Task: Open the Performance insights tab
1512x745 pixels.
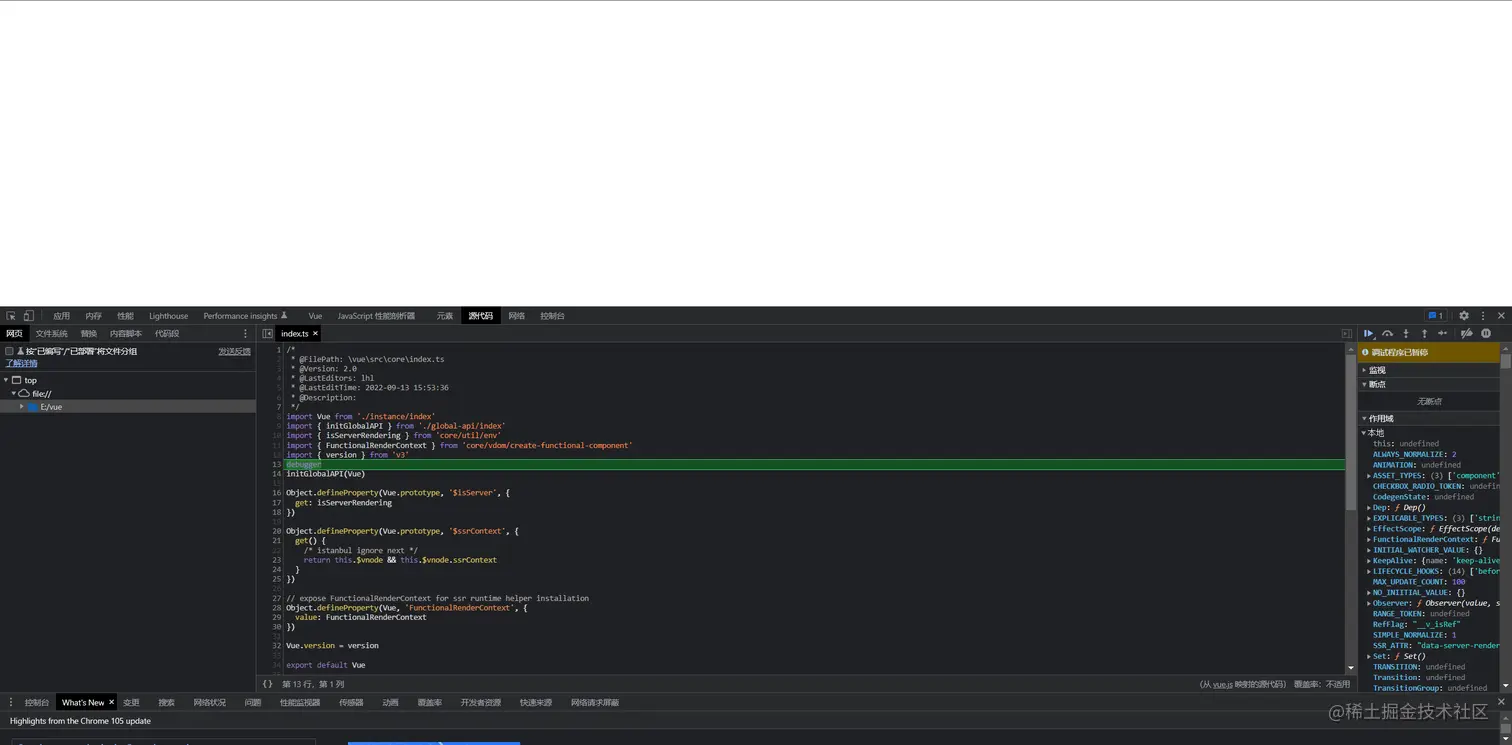Action: (x=245, y=316)
